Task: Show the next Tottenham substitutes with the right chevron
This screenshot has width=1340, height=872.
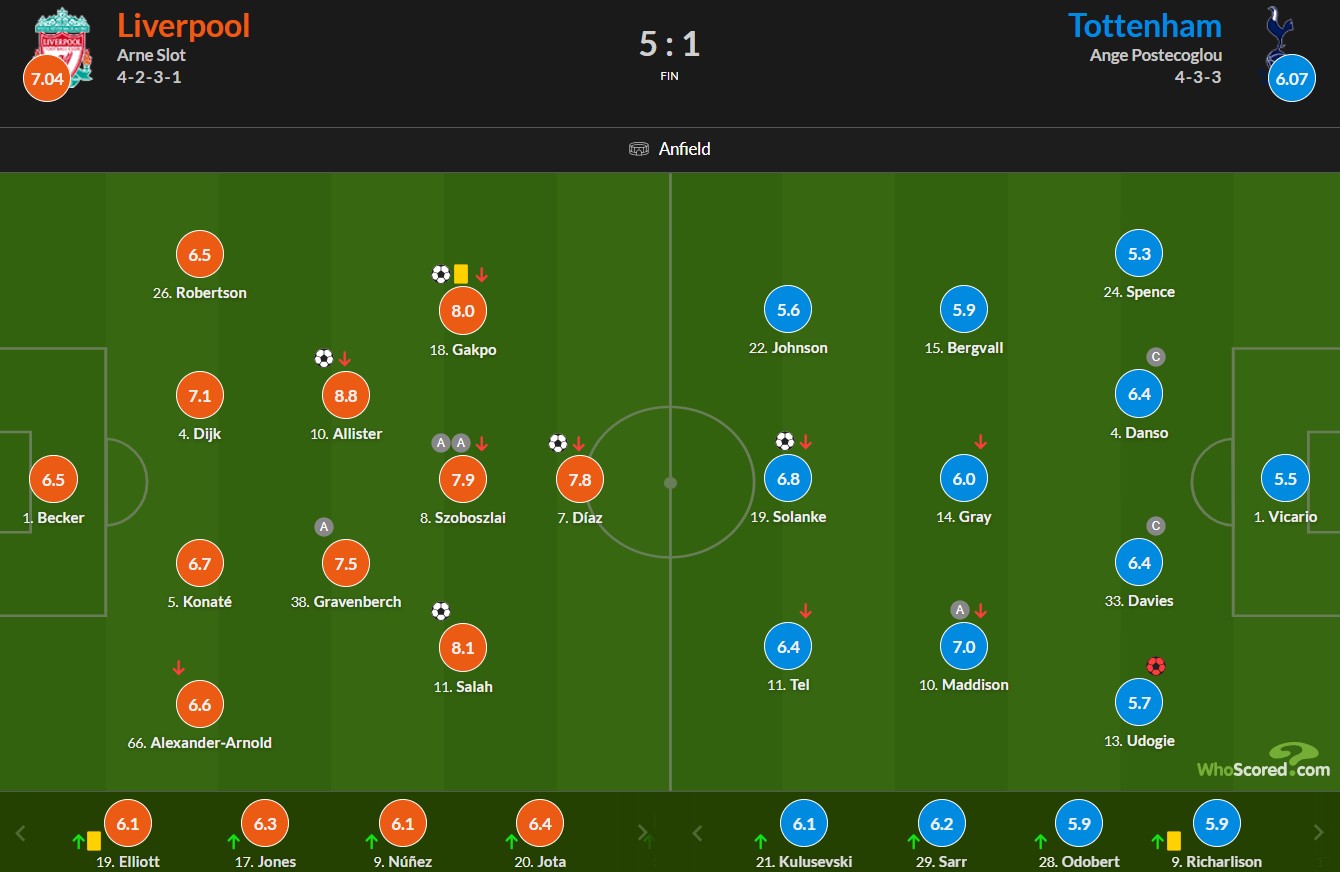Action: click(1320, 832)
